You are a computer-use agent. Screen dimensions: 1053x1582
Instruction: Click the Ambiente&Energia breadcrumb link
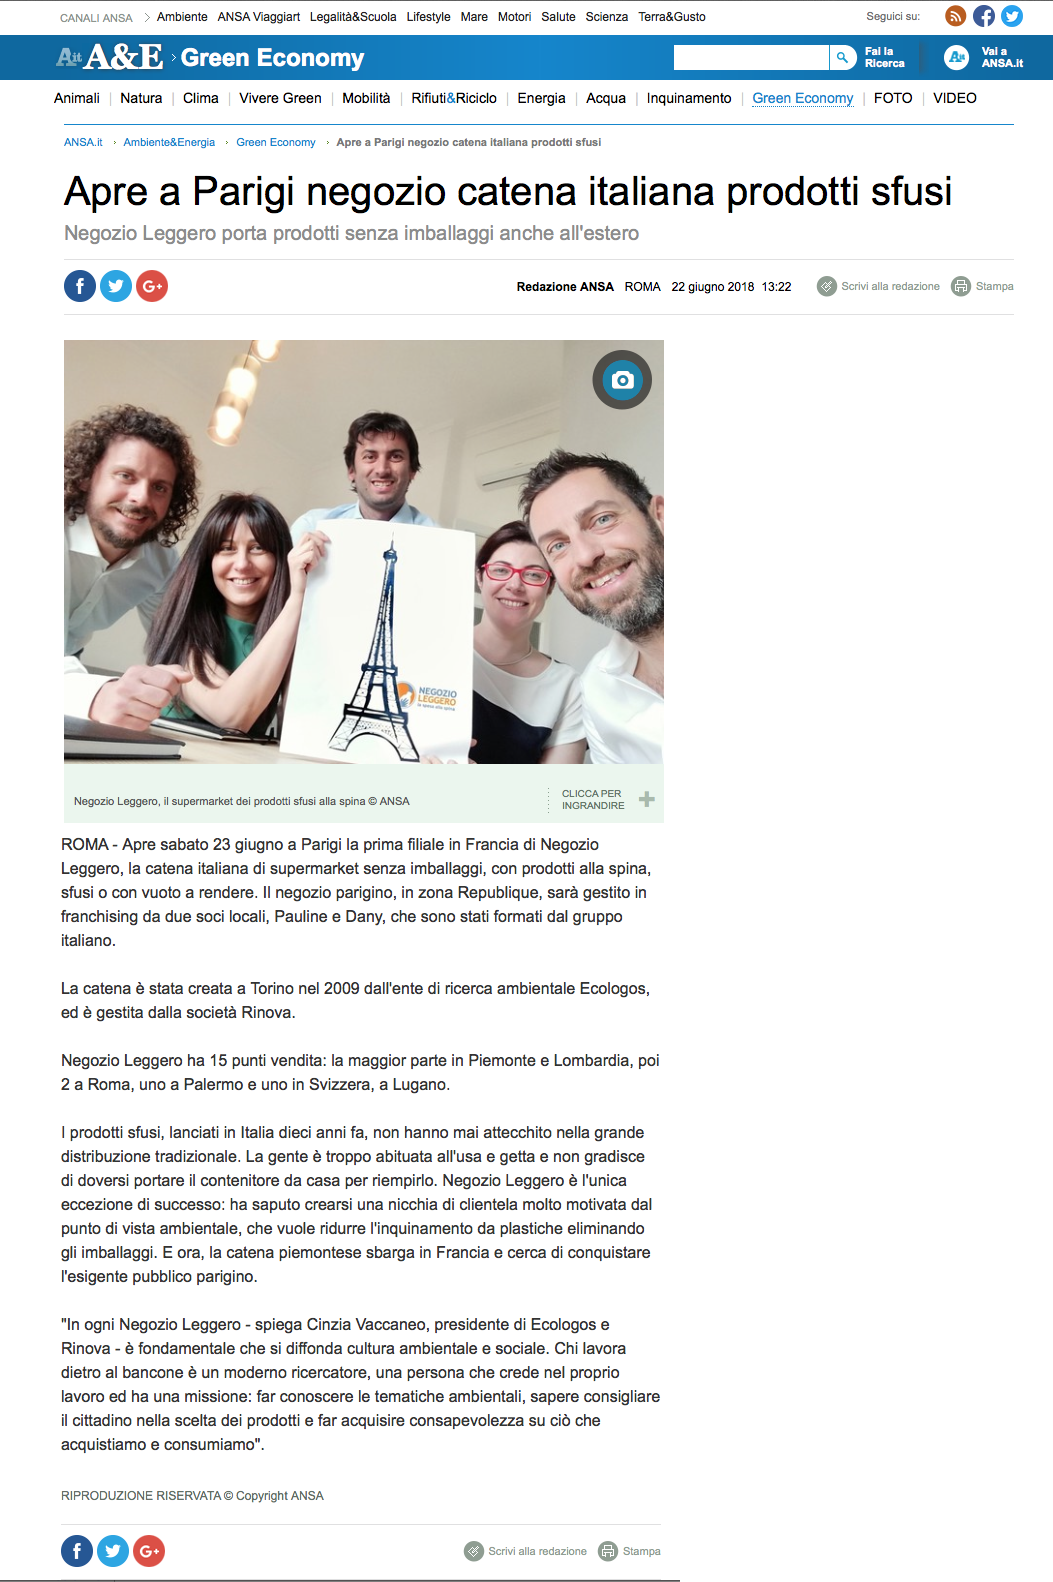click(x=169, y=142)
